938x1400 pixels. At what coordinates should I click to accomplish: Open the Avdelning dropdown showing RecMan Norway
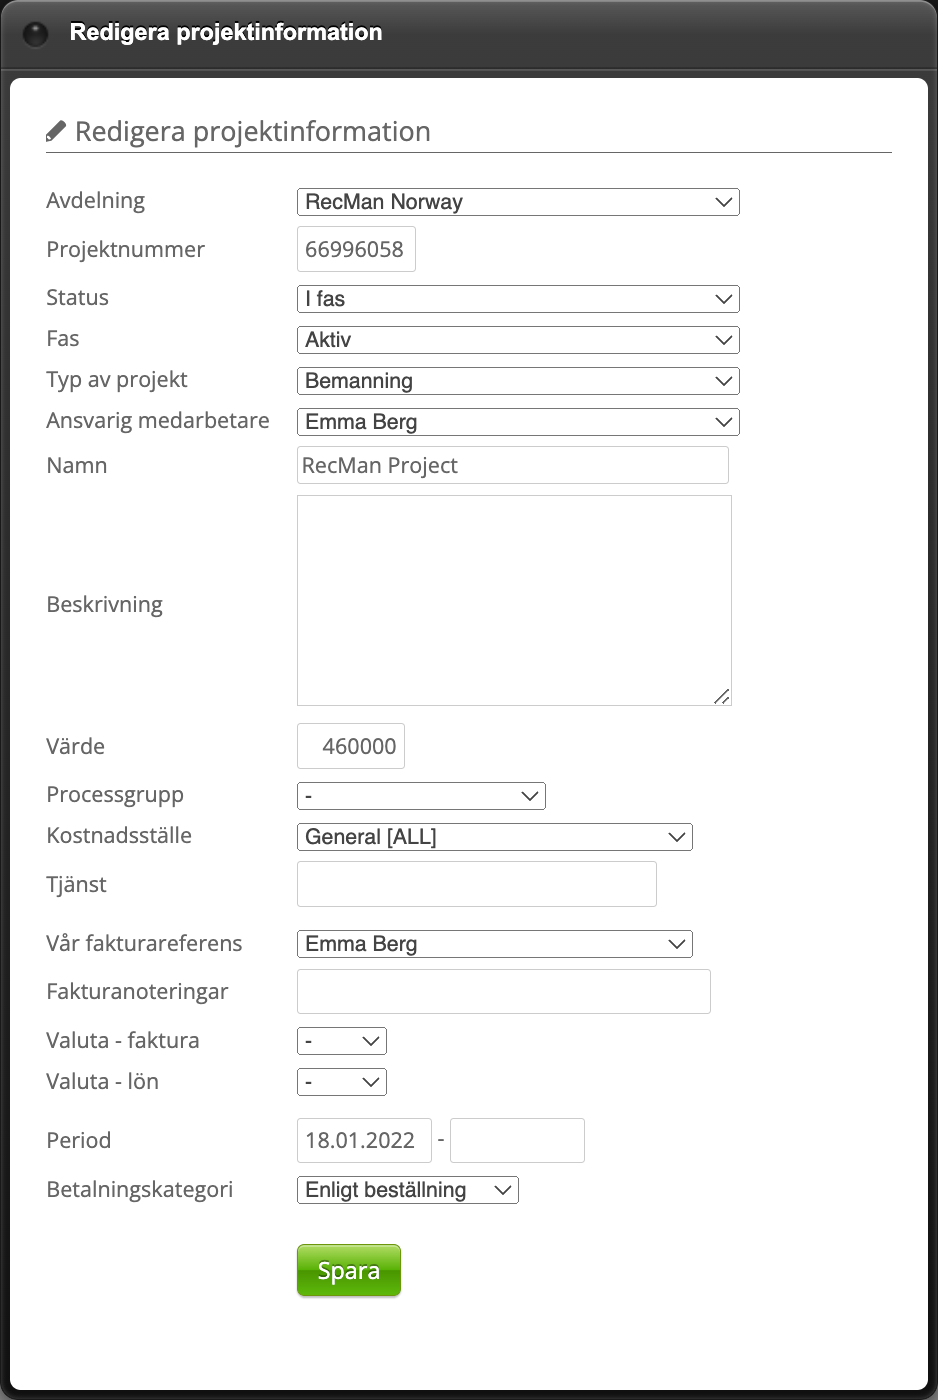pyautogui.click(x=517, y=202)
